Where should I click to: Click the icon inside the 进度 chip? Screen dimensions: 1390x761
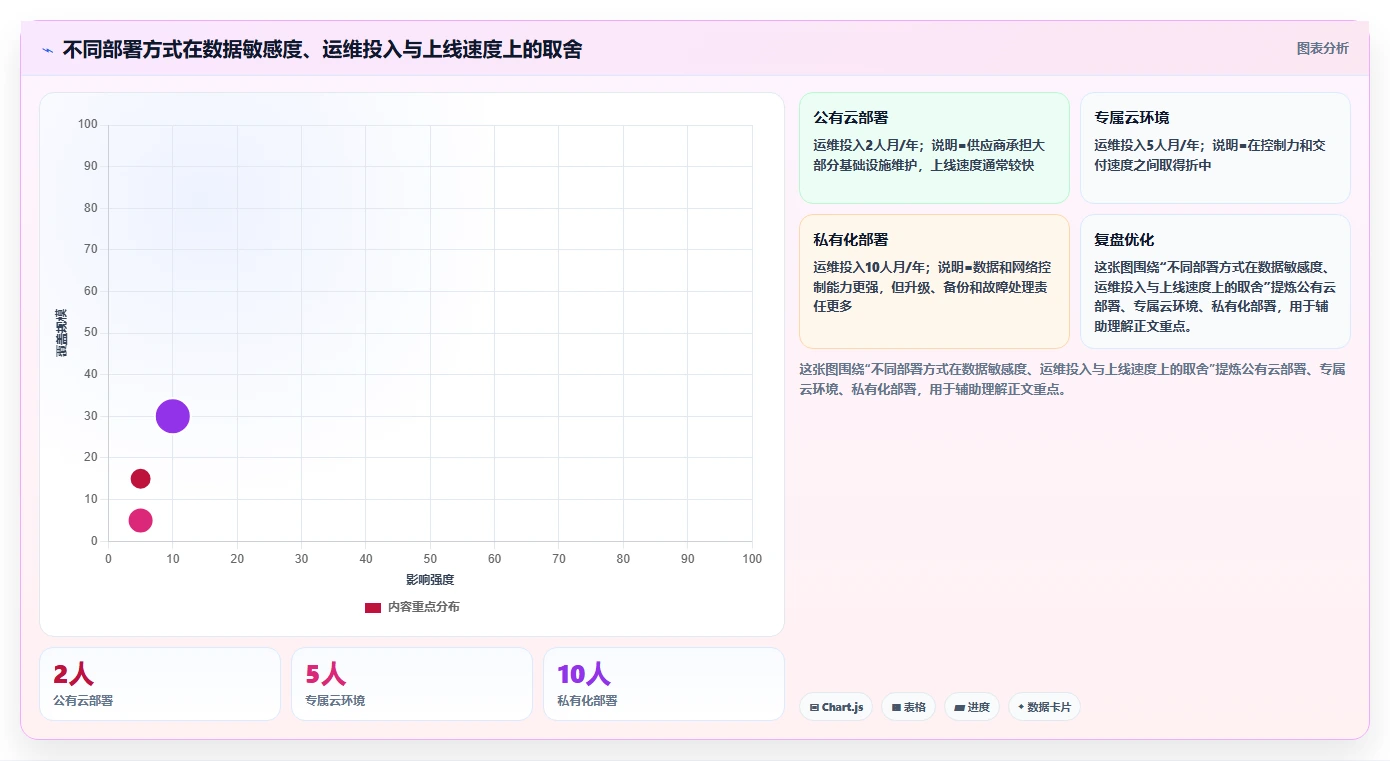click(x=960, y=708)
